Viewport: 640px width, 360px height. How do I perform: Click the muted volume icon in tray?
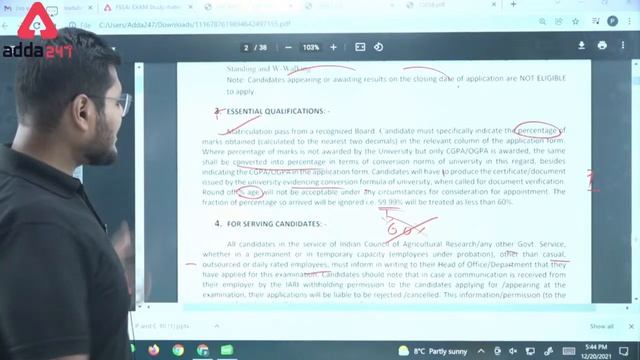point(513,351)
